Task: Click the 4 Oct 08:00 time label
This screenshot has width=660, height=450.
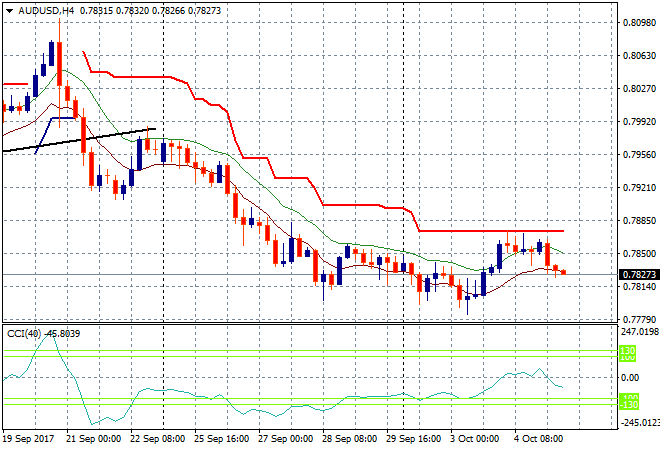Action: 538,439
